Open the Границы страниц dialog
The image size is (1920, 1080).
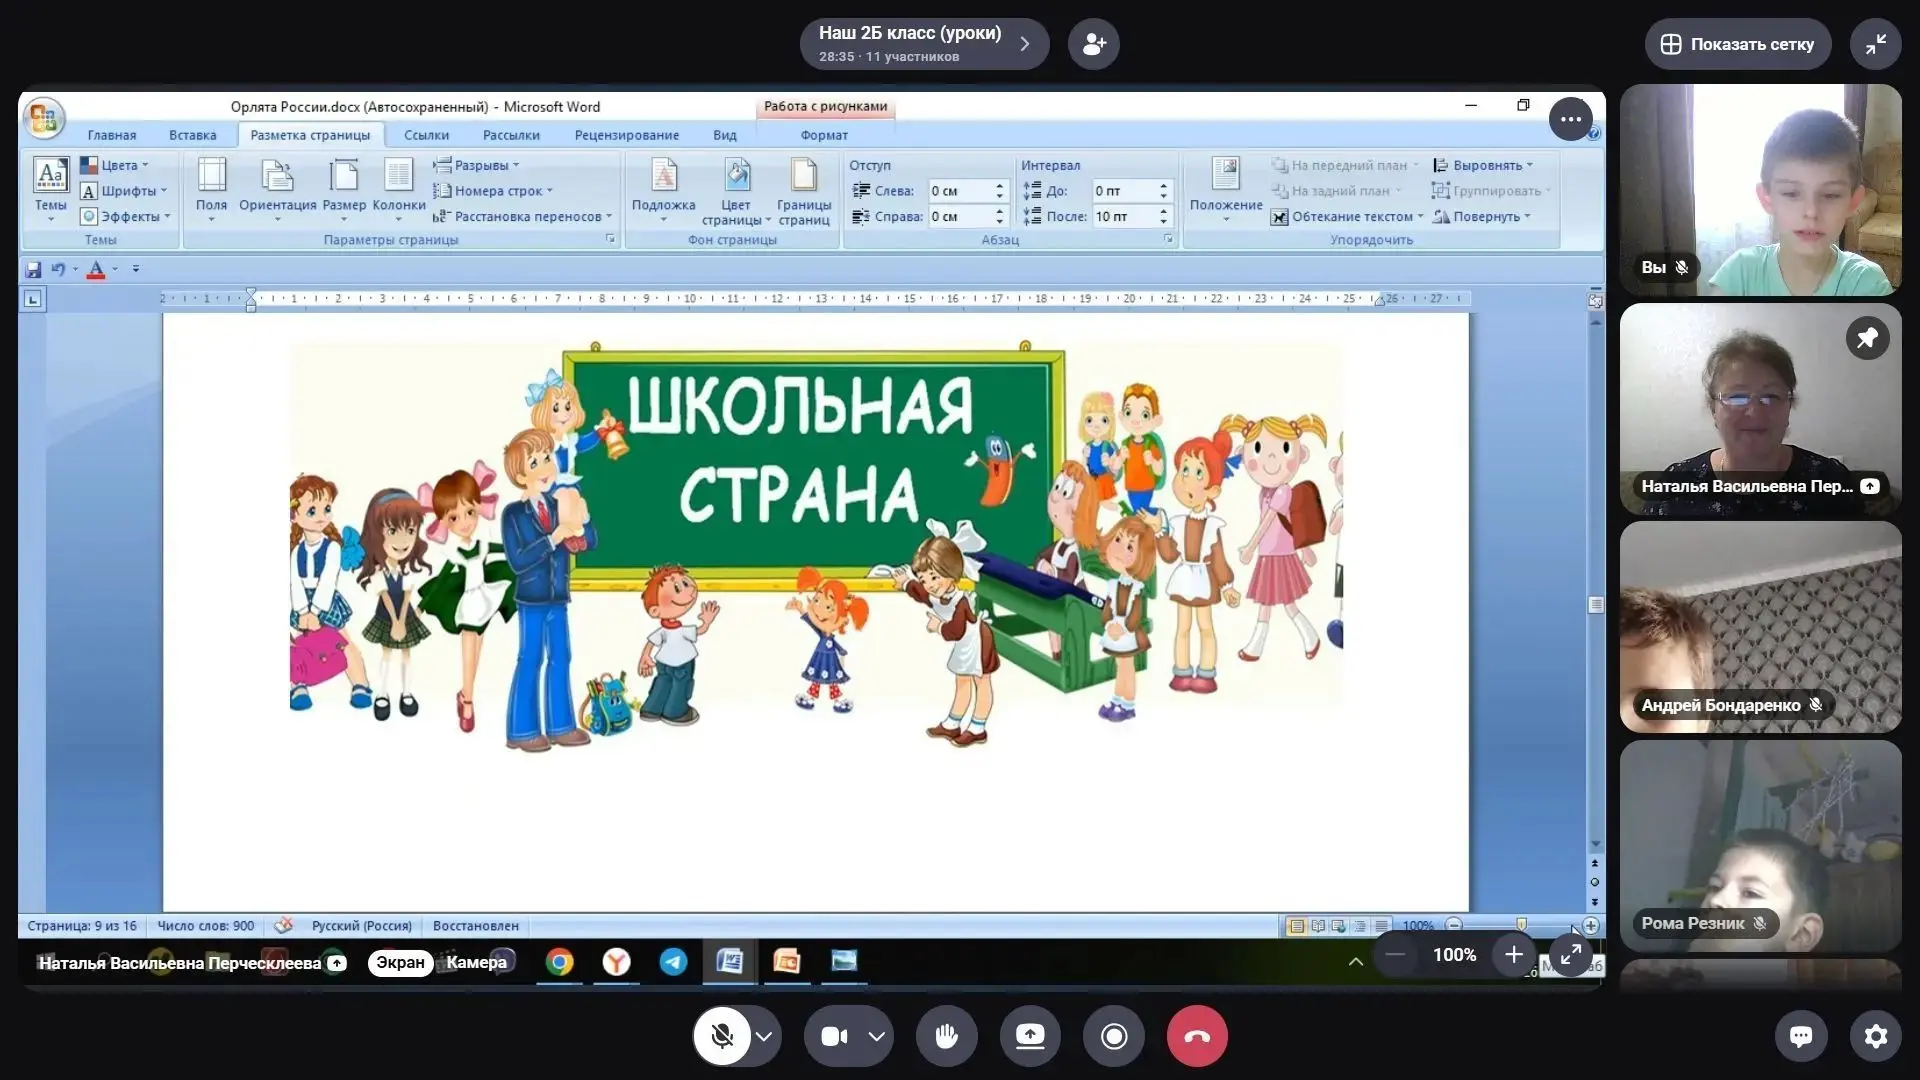tap(804, 190)
